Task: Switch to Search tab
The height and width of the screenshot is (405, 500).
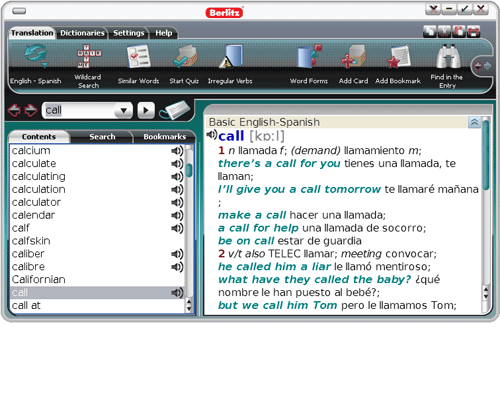Action: click(x=102, y=137)
